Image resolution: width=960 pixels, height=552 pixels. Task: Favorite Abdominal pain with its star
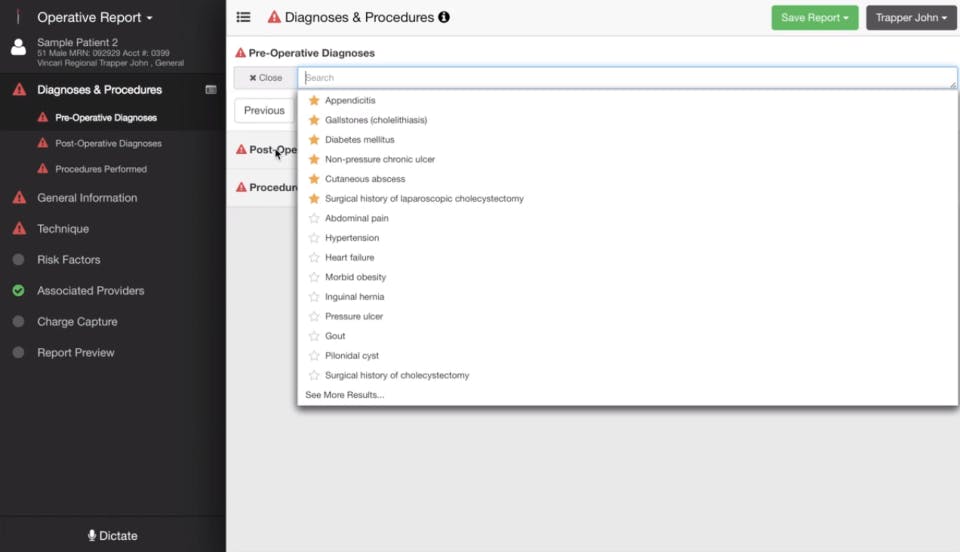314,218
